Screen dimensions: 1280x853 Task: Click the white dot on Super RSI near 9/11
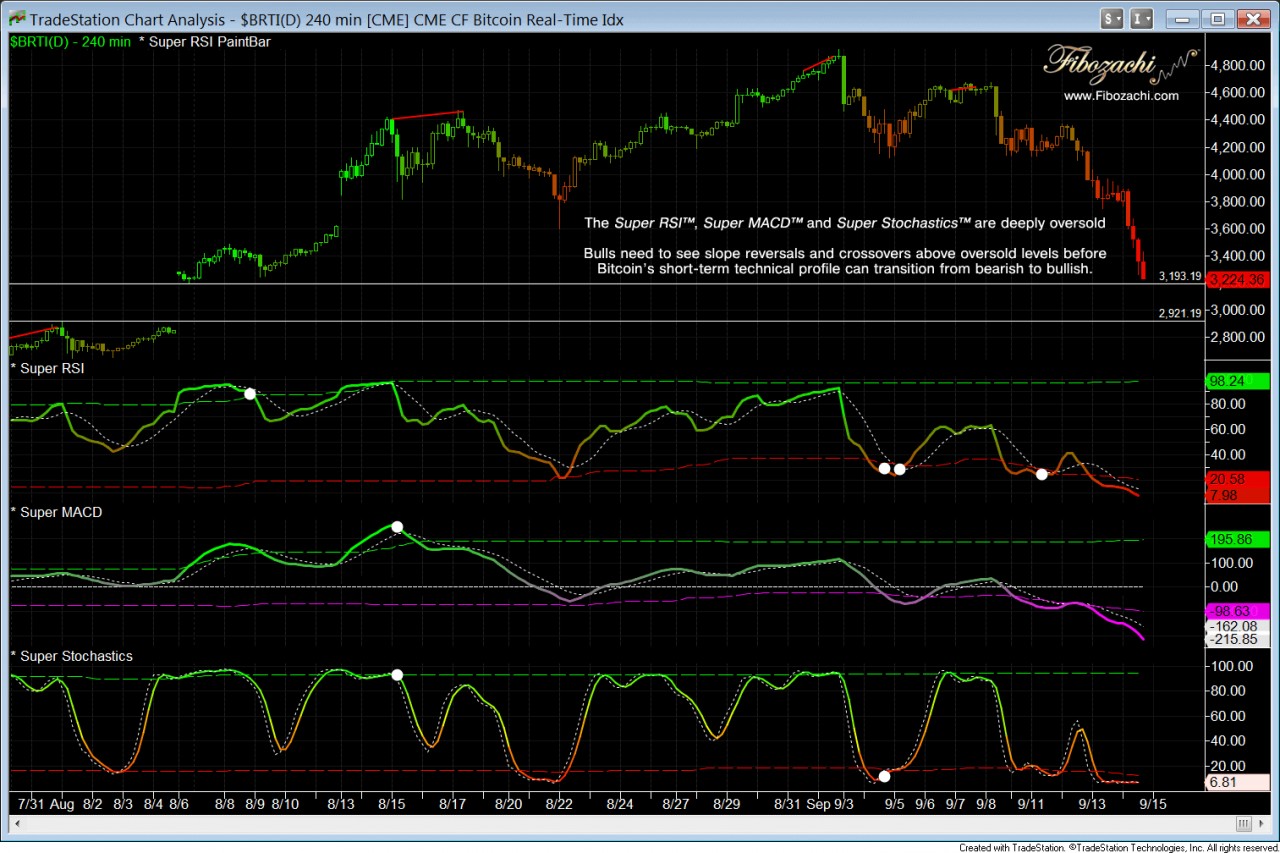(1042, 474)
